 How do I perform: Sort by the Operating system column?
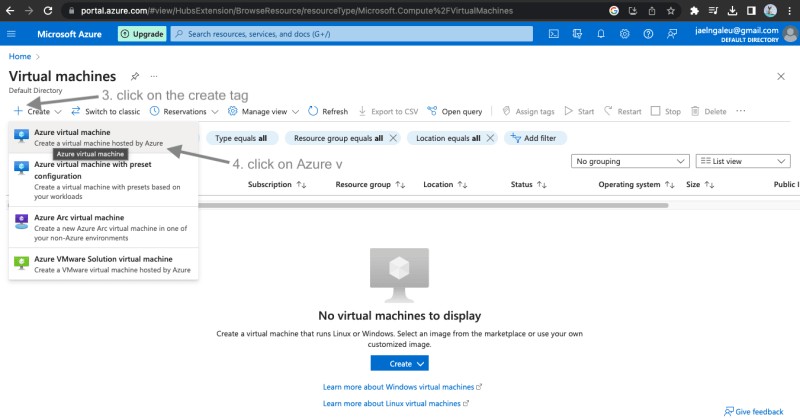click(x=636, y=184)
